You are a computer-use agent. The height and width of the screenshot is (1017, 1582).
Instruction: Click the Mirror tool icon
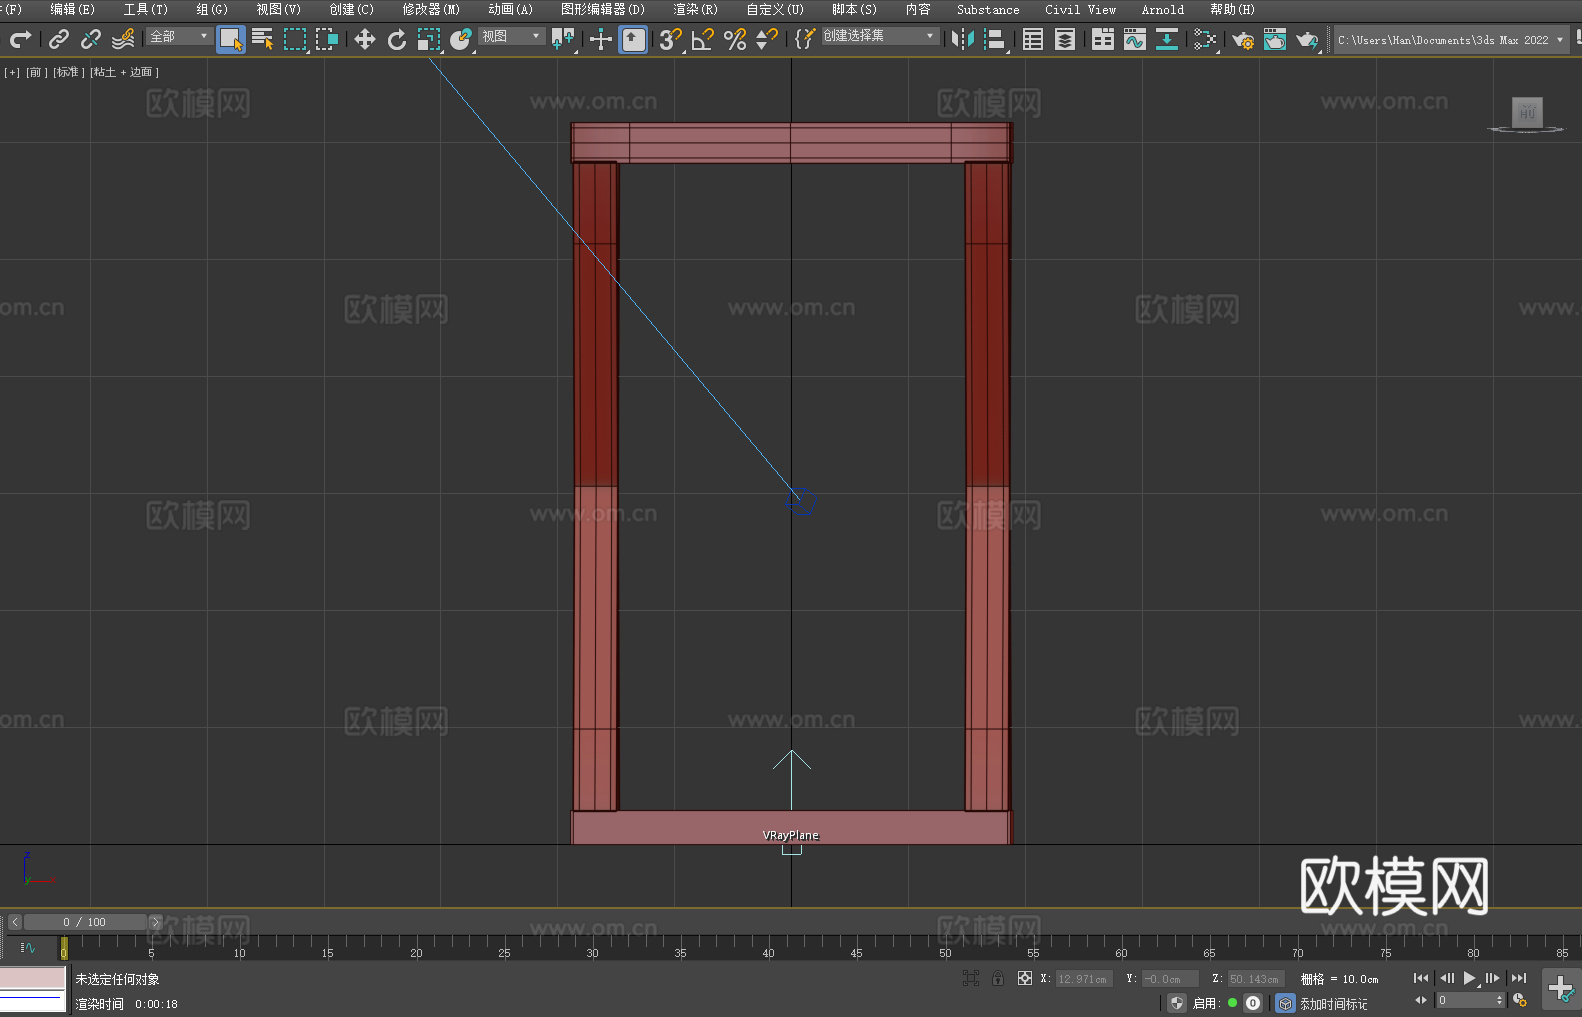963,39
